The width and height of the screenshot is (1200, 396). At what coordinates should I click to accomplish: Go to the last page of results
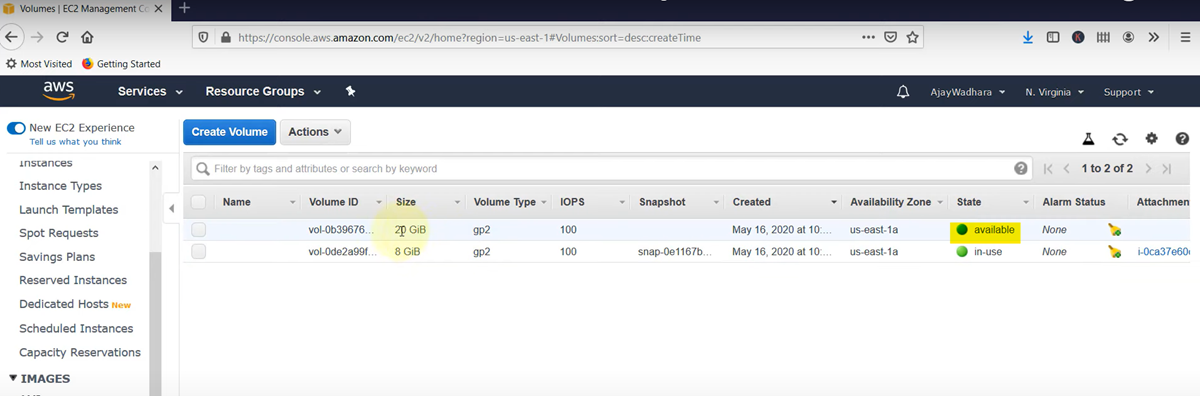pos(1166,169)
